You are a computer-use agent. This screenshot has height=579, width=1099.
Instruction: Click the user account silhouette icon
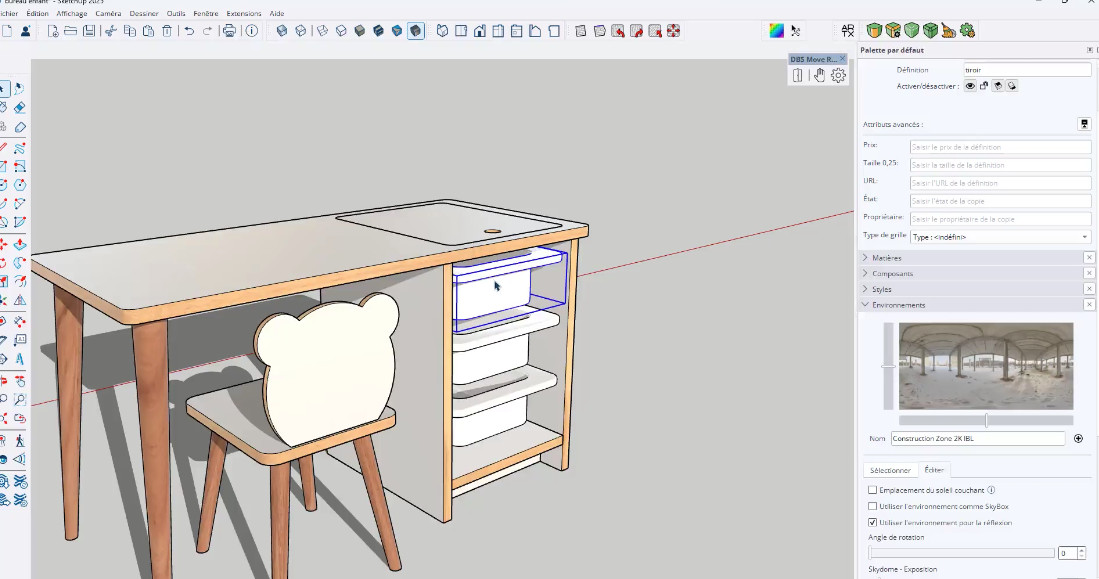pos(25,31)
